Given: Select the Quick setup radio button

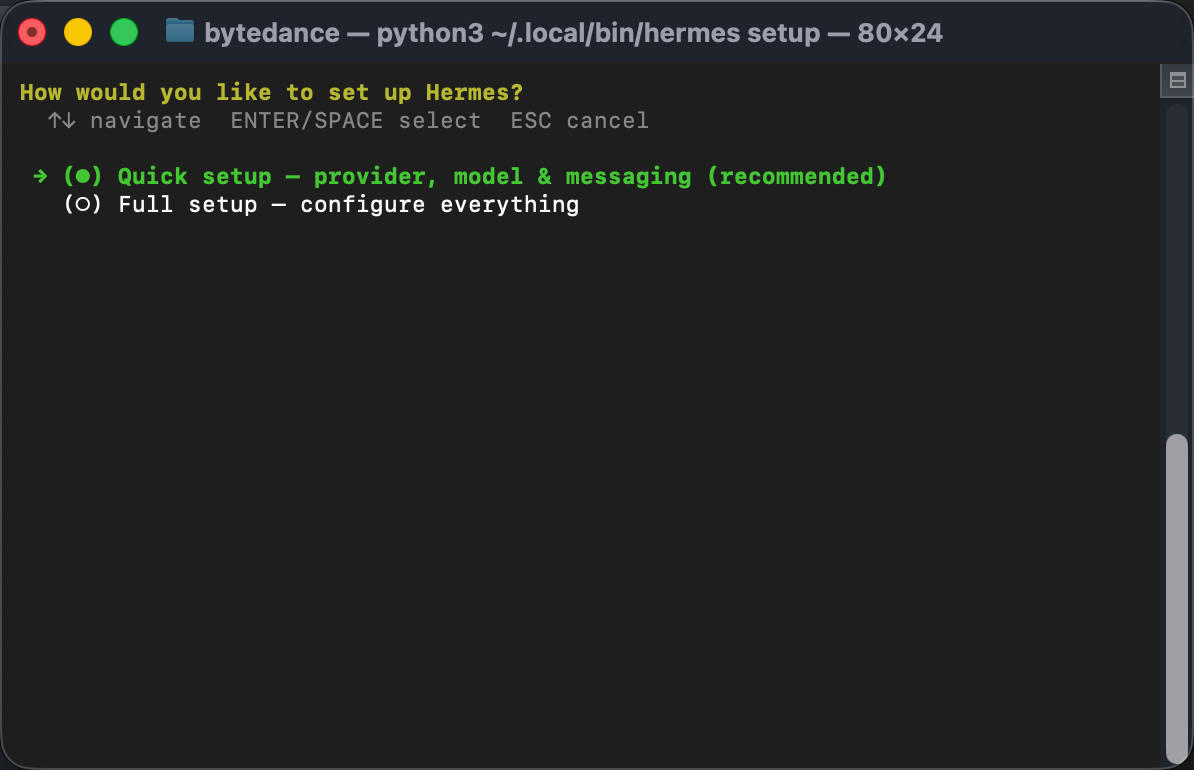Looking at the screenshot, I should [x=83, y=177].
